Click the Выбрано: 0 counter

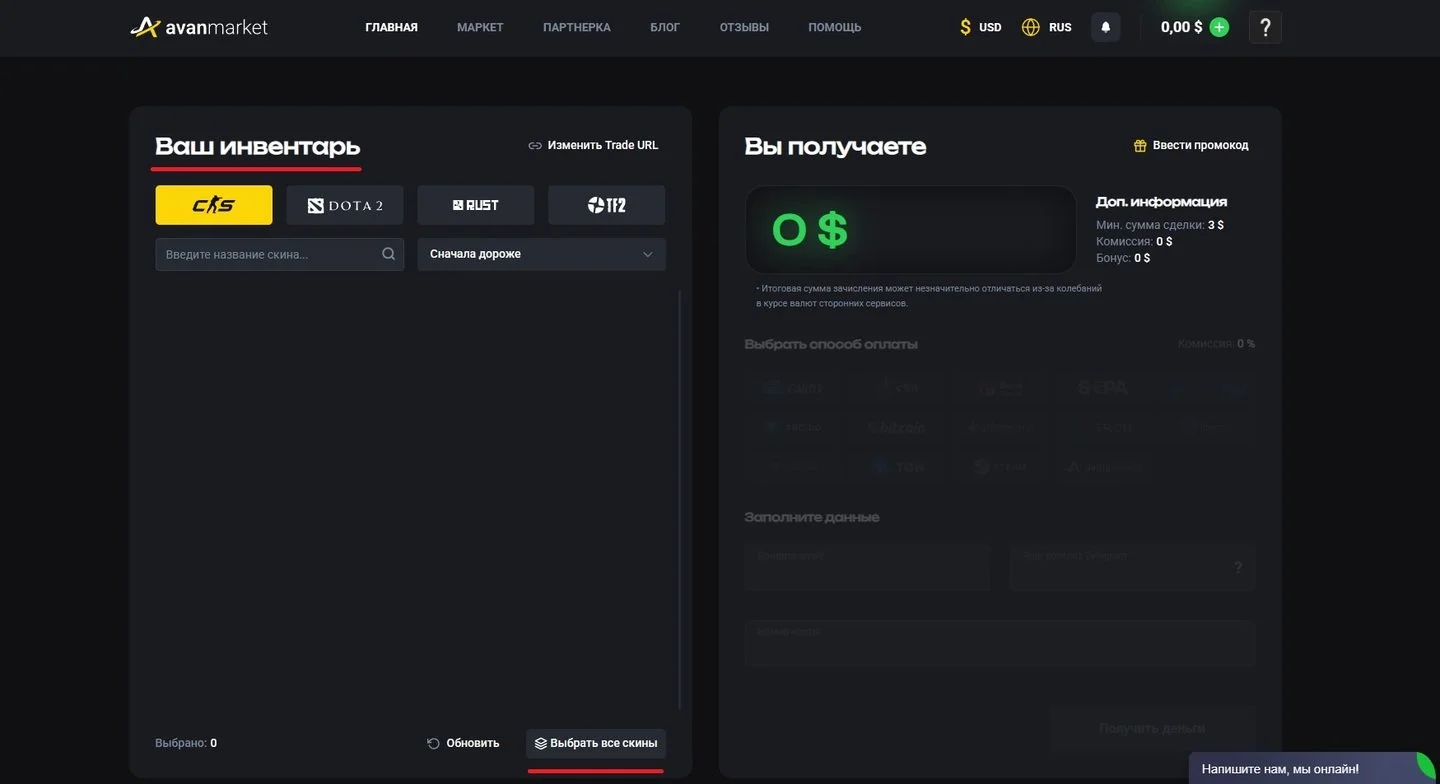click(186, 743)
